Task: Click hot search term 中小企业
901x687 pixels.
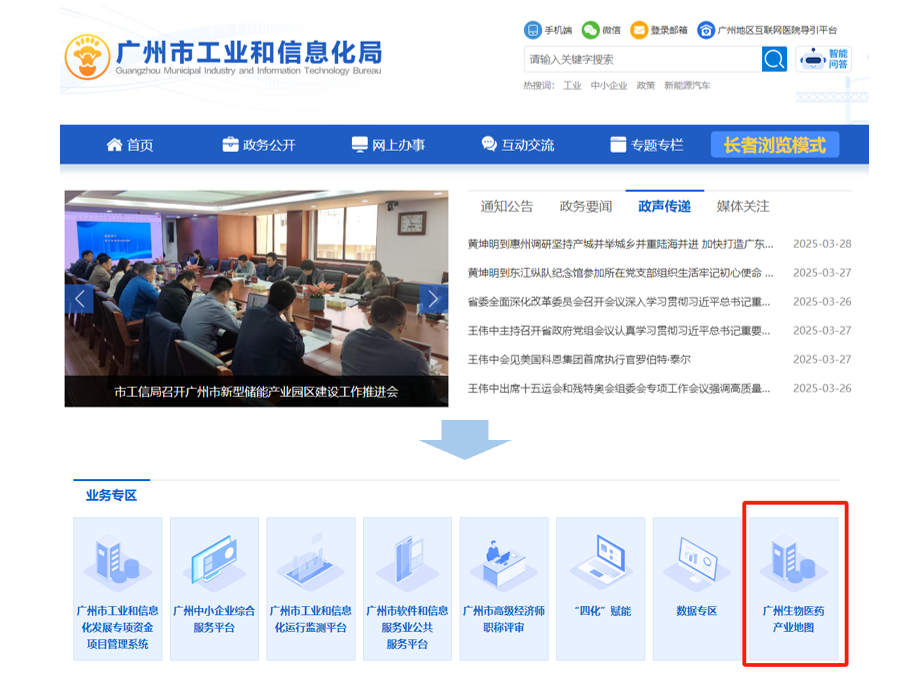Action: pos(609,86)
